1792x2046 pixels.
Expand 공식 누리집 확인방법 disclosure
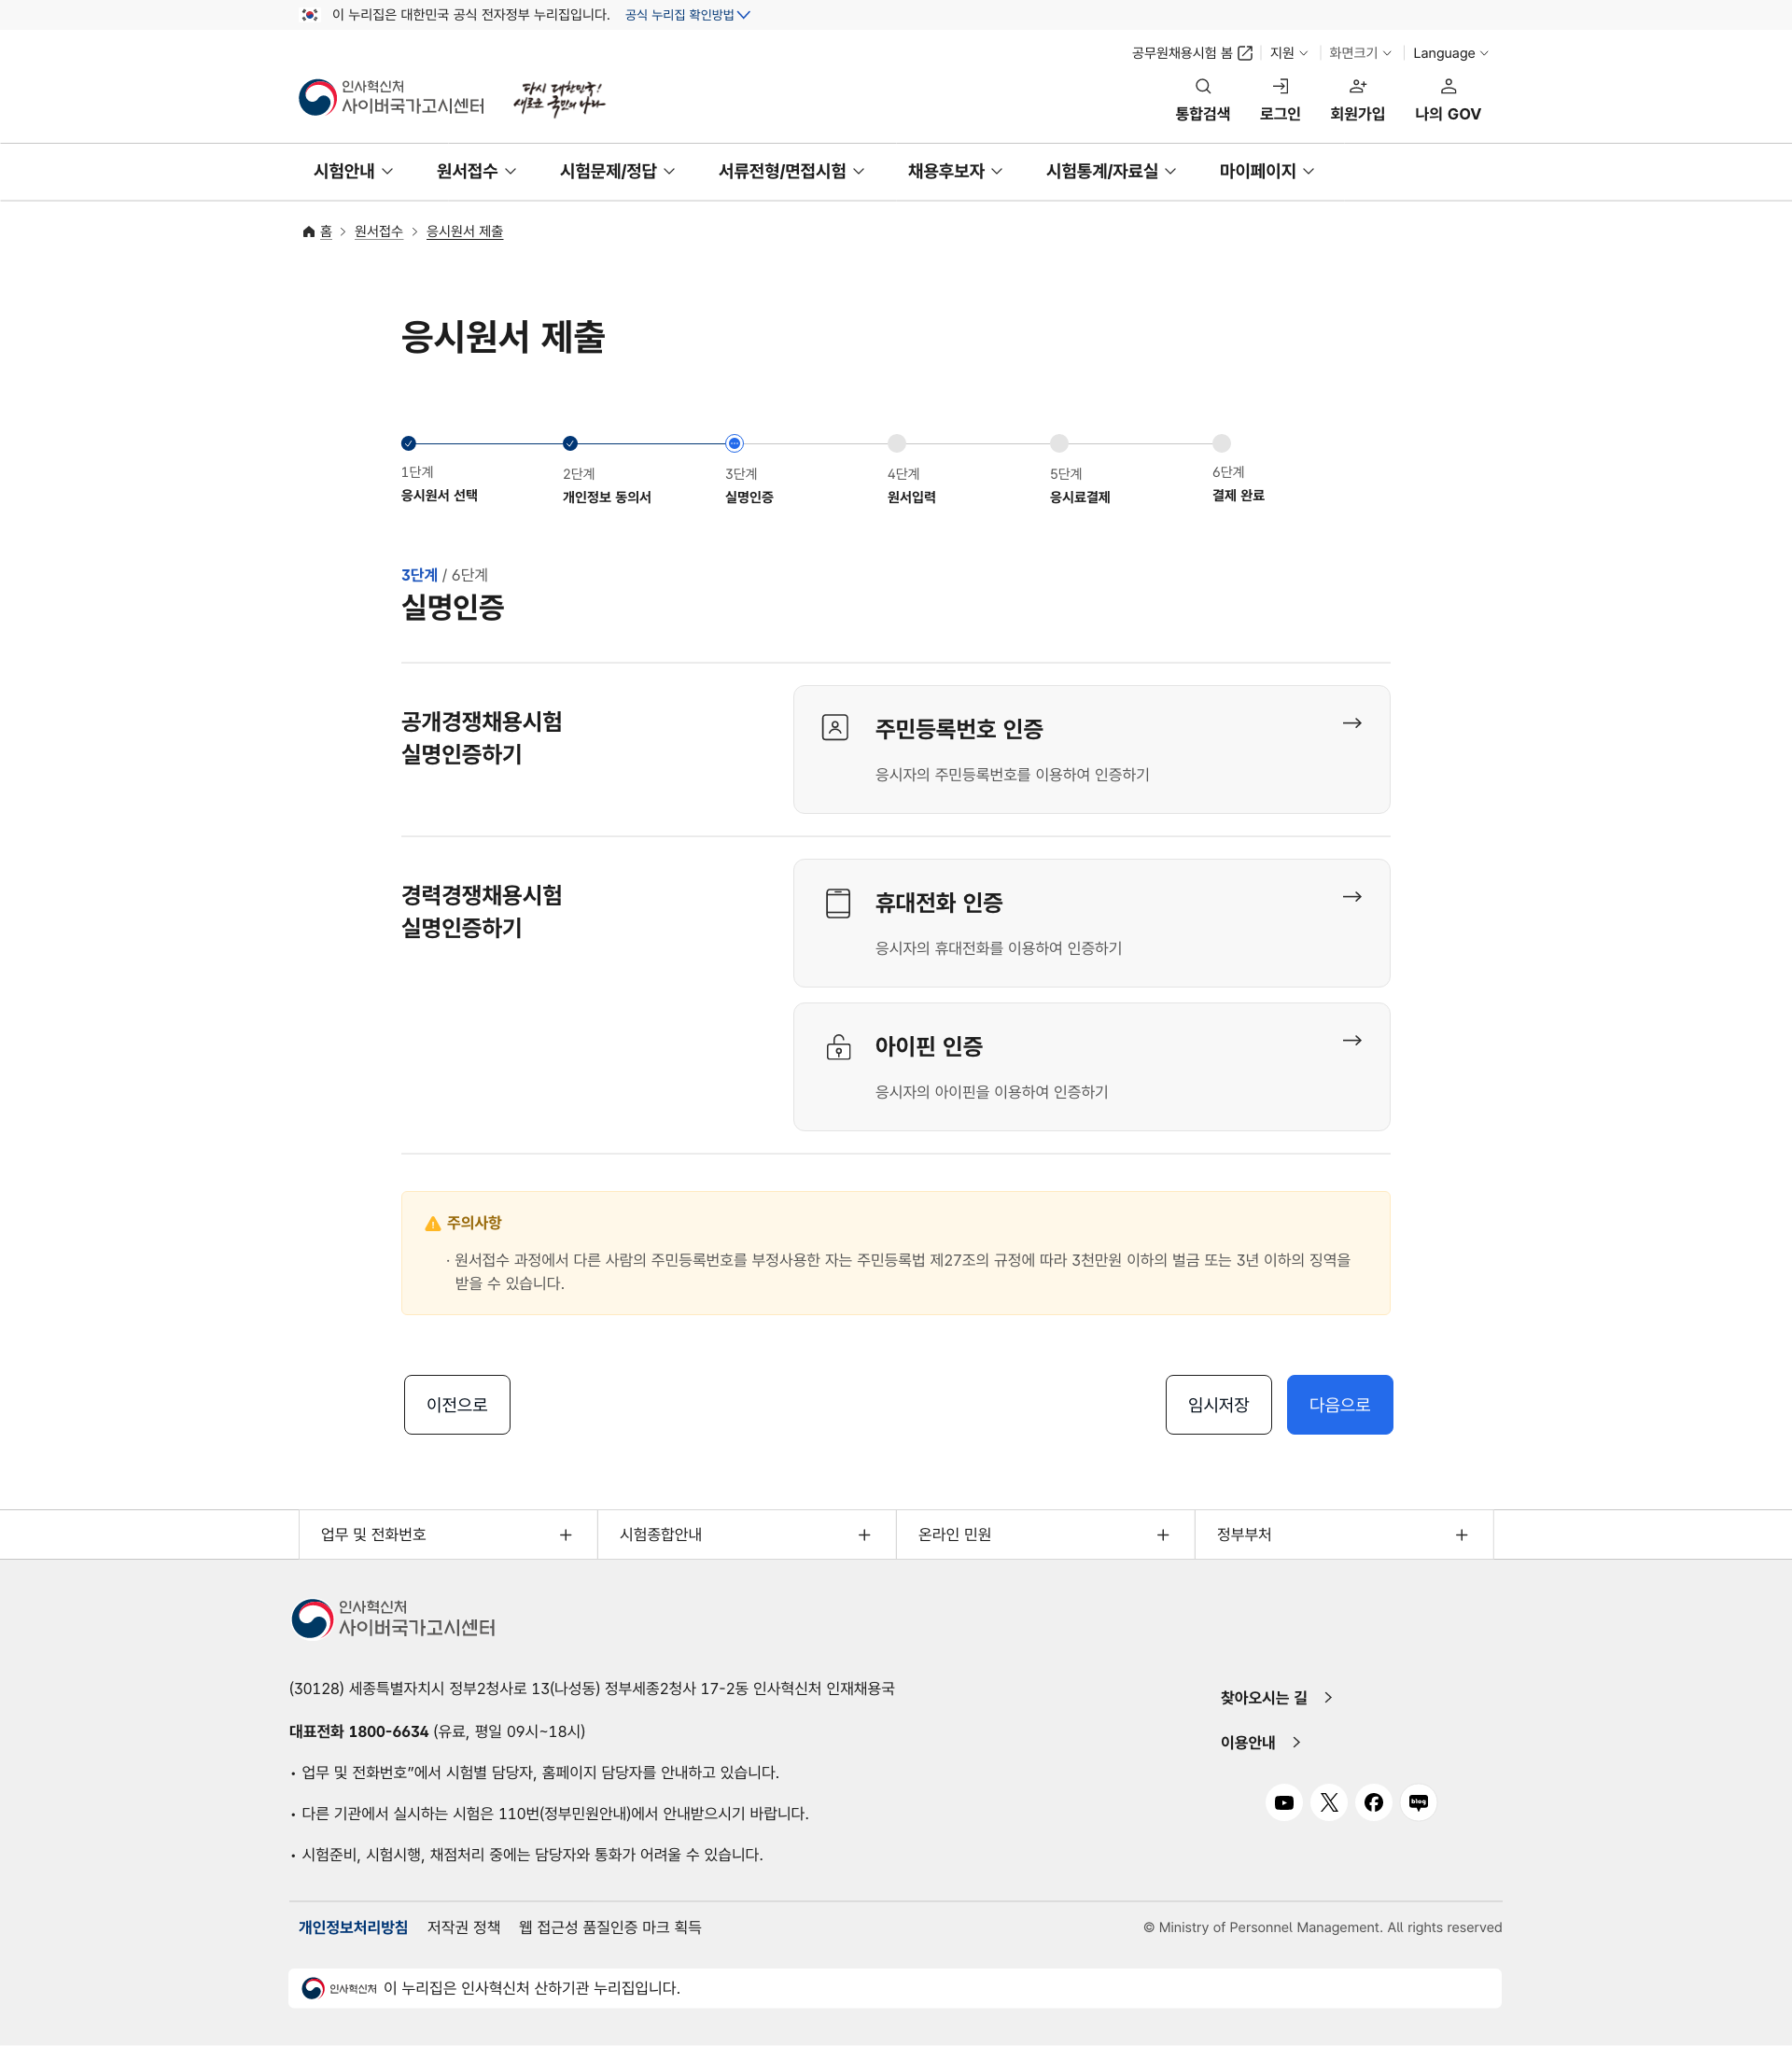pos(687,15)
